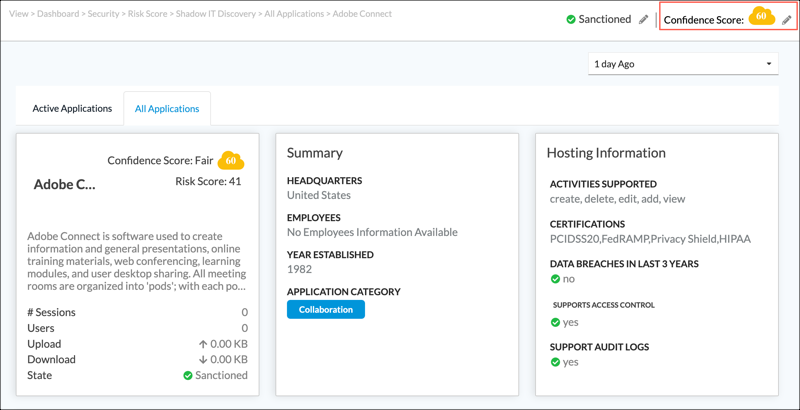The height and width of the screenshot is (410, 800).
Task: Click the access control 'yes' check icon
Action: point(555,322)
